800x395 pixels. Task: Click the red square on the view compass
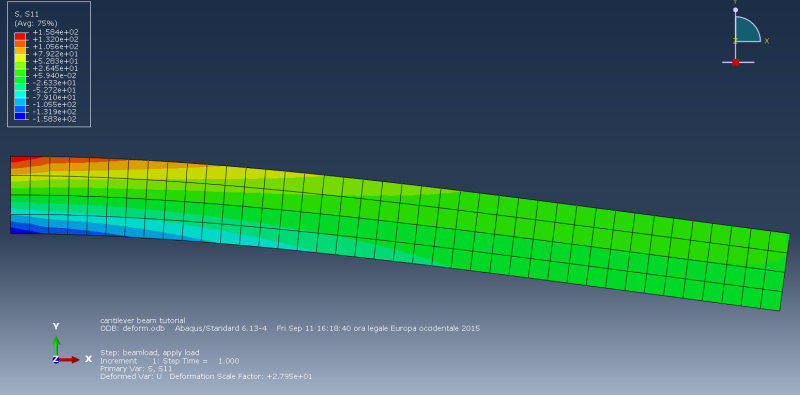pos(735,62)
